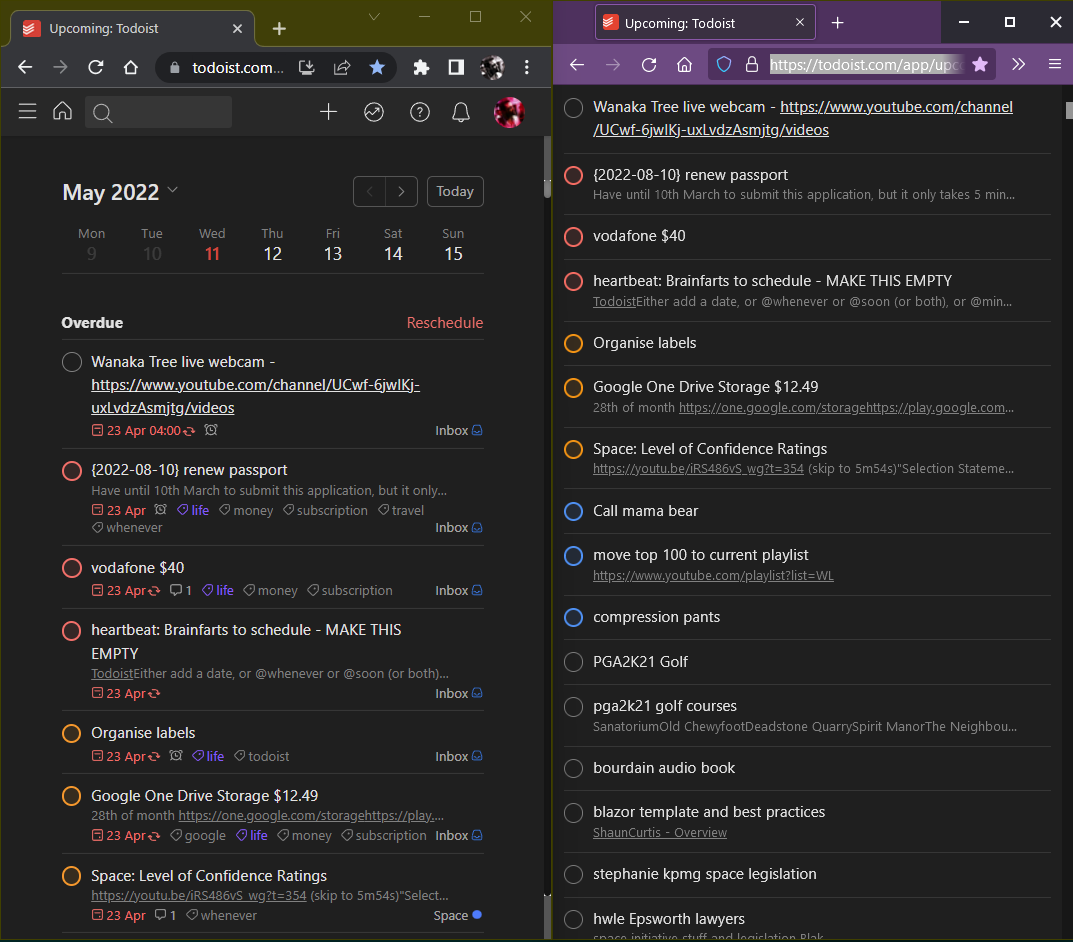
Task: Select Sun 15 in week calendar
Action: (x=453, y=245)
